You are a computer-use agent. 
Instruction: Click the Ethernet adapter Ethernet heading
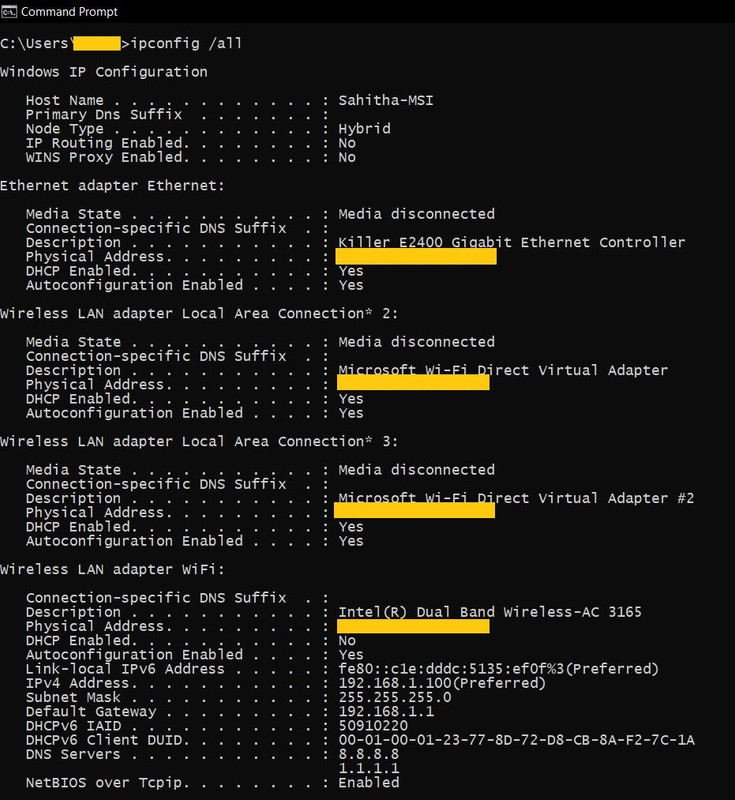click(x=112, y=185)
